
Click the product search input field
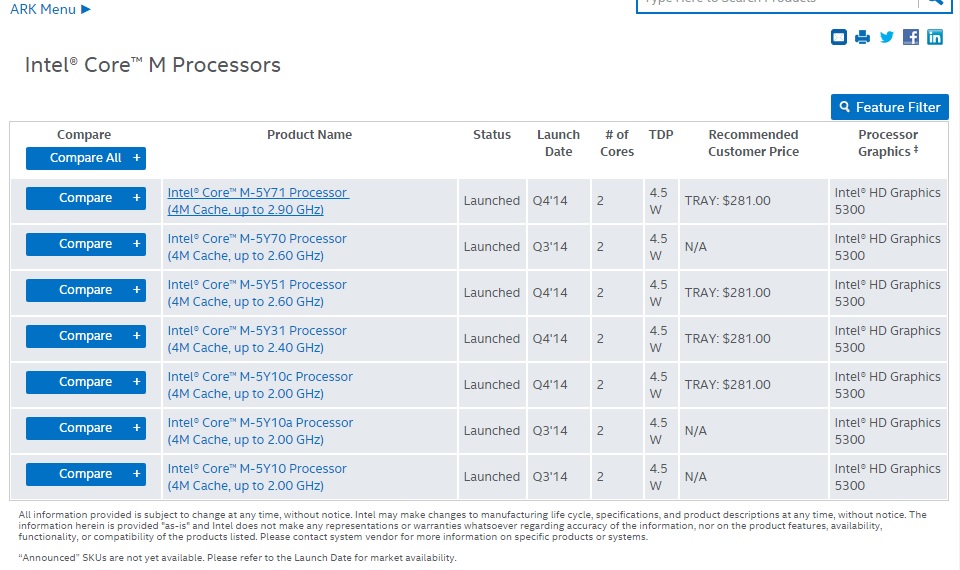[778, 3]
